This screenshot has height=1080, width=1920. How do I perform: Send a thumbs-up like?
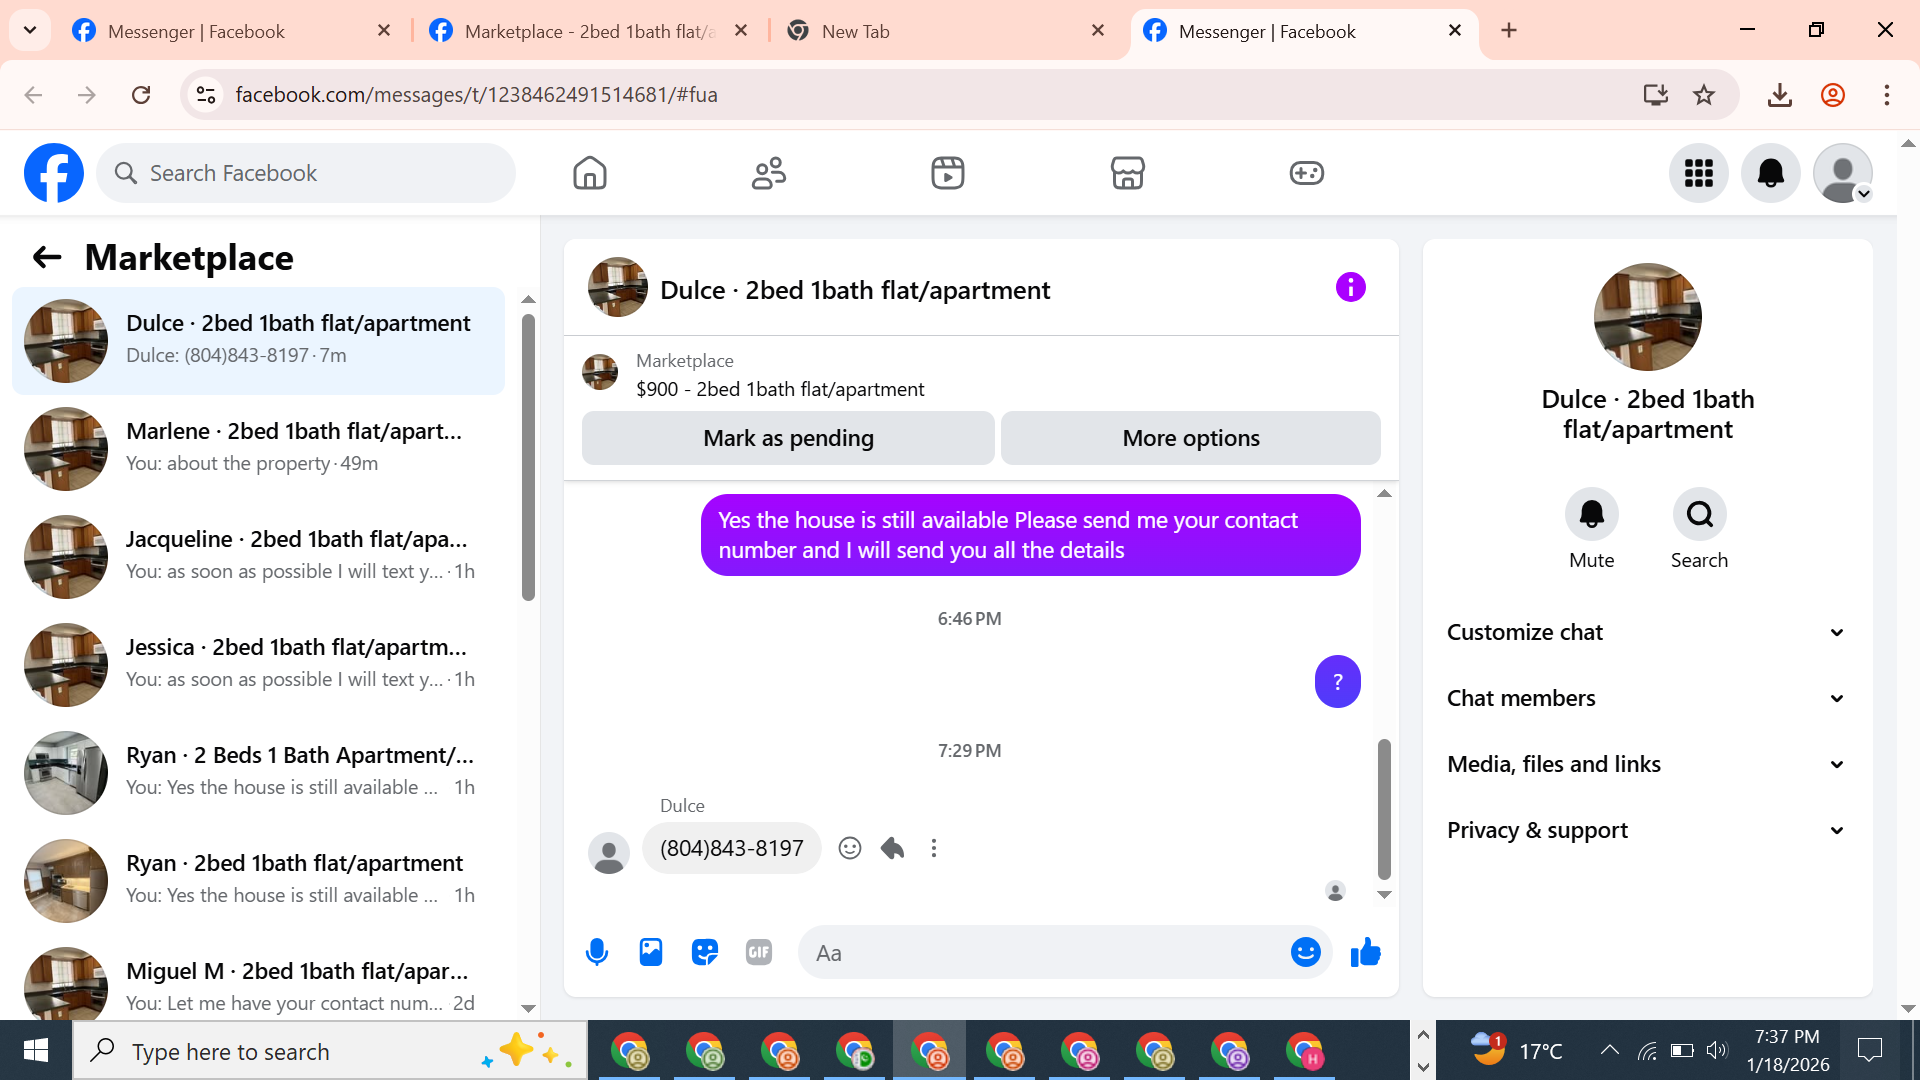[x=1365, y=952]
